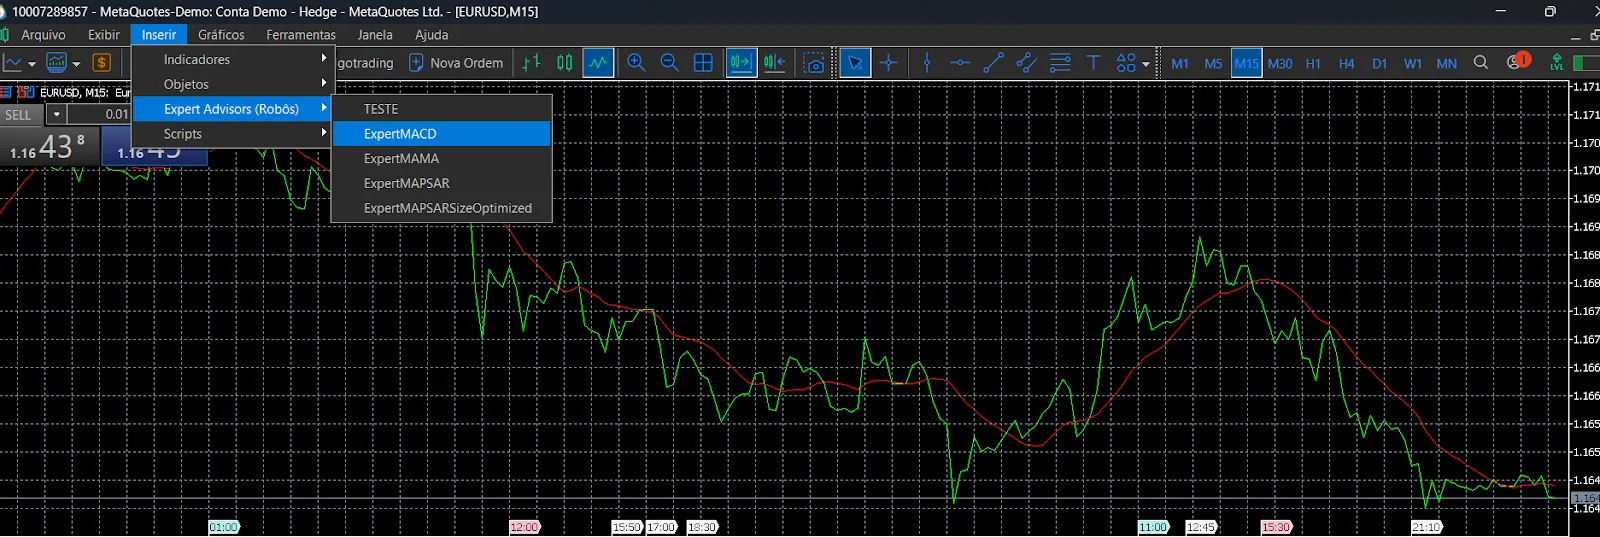Click the SELL button in one-click panel
Viewport: 1600px width, 537px height.
(19, 114)
